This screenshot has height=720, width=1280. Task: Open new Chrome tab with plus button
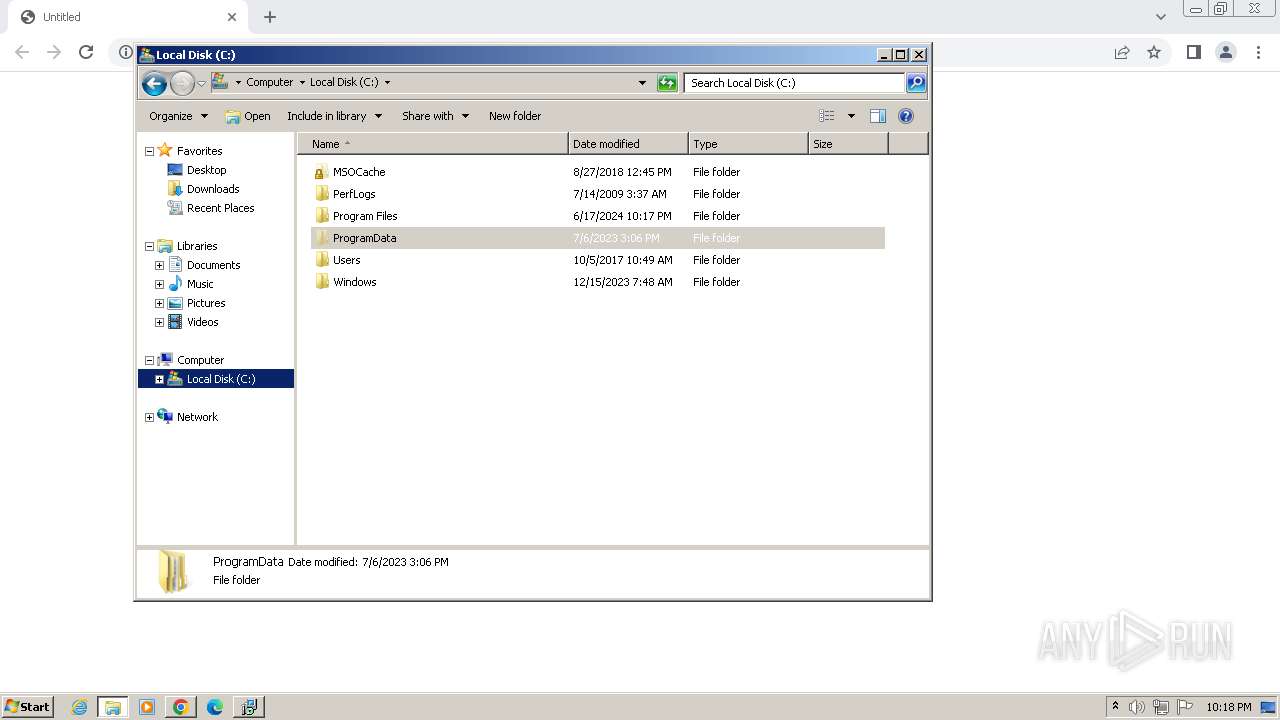coord(270,17)
